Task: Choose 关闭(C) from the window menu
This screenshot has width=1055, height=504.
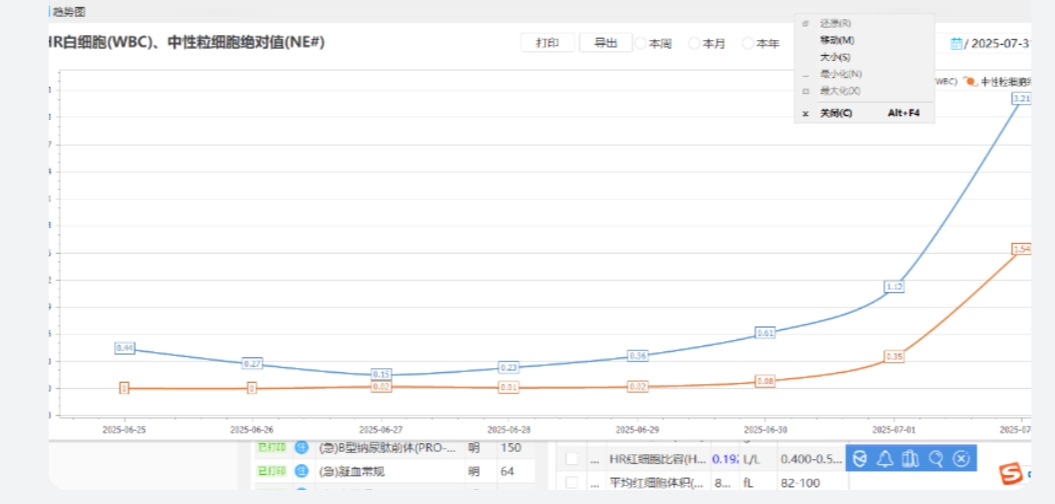Action: click(x=836, y=113)
